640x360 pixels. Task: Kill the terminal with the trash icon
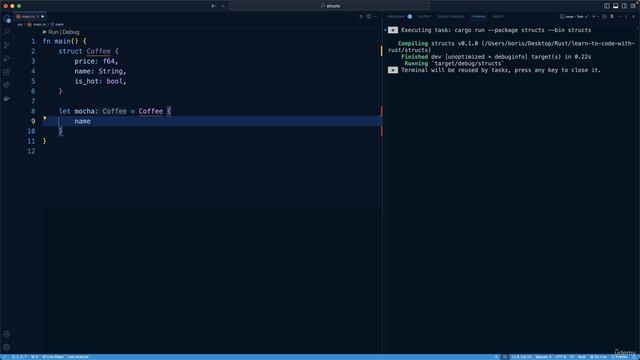[x=612, y=16]
